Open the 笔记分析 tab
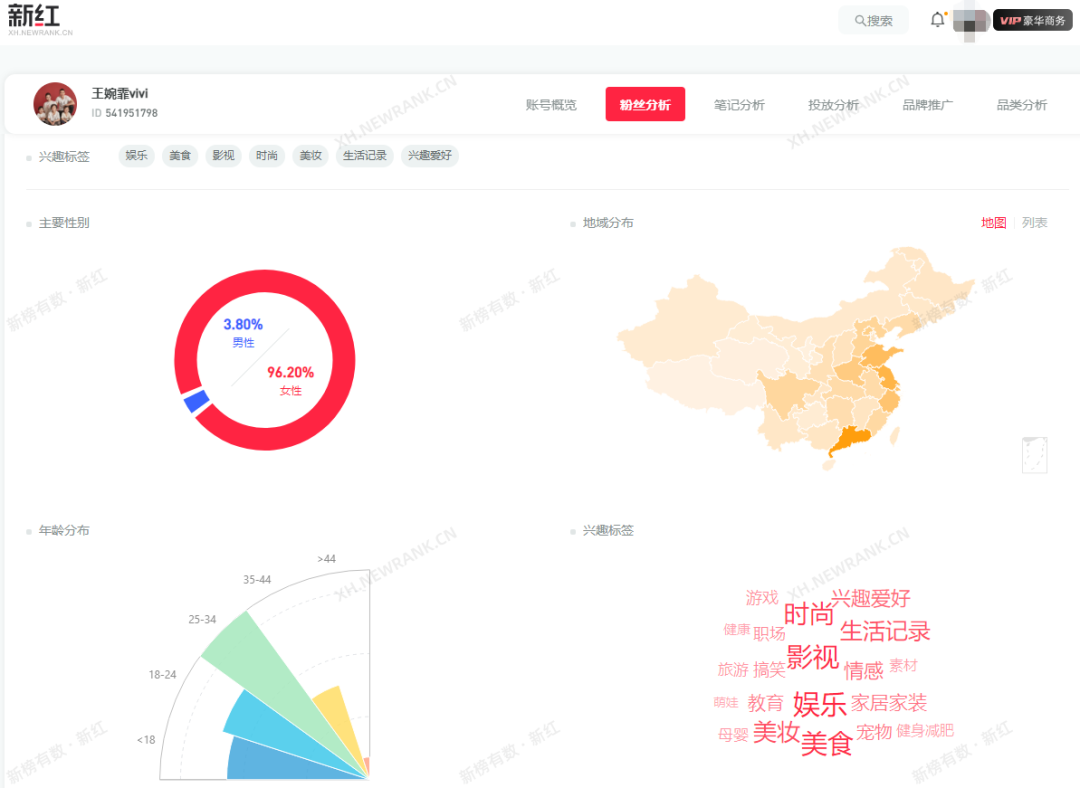 coord(739,105)
